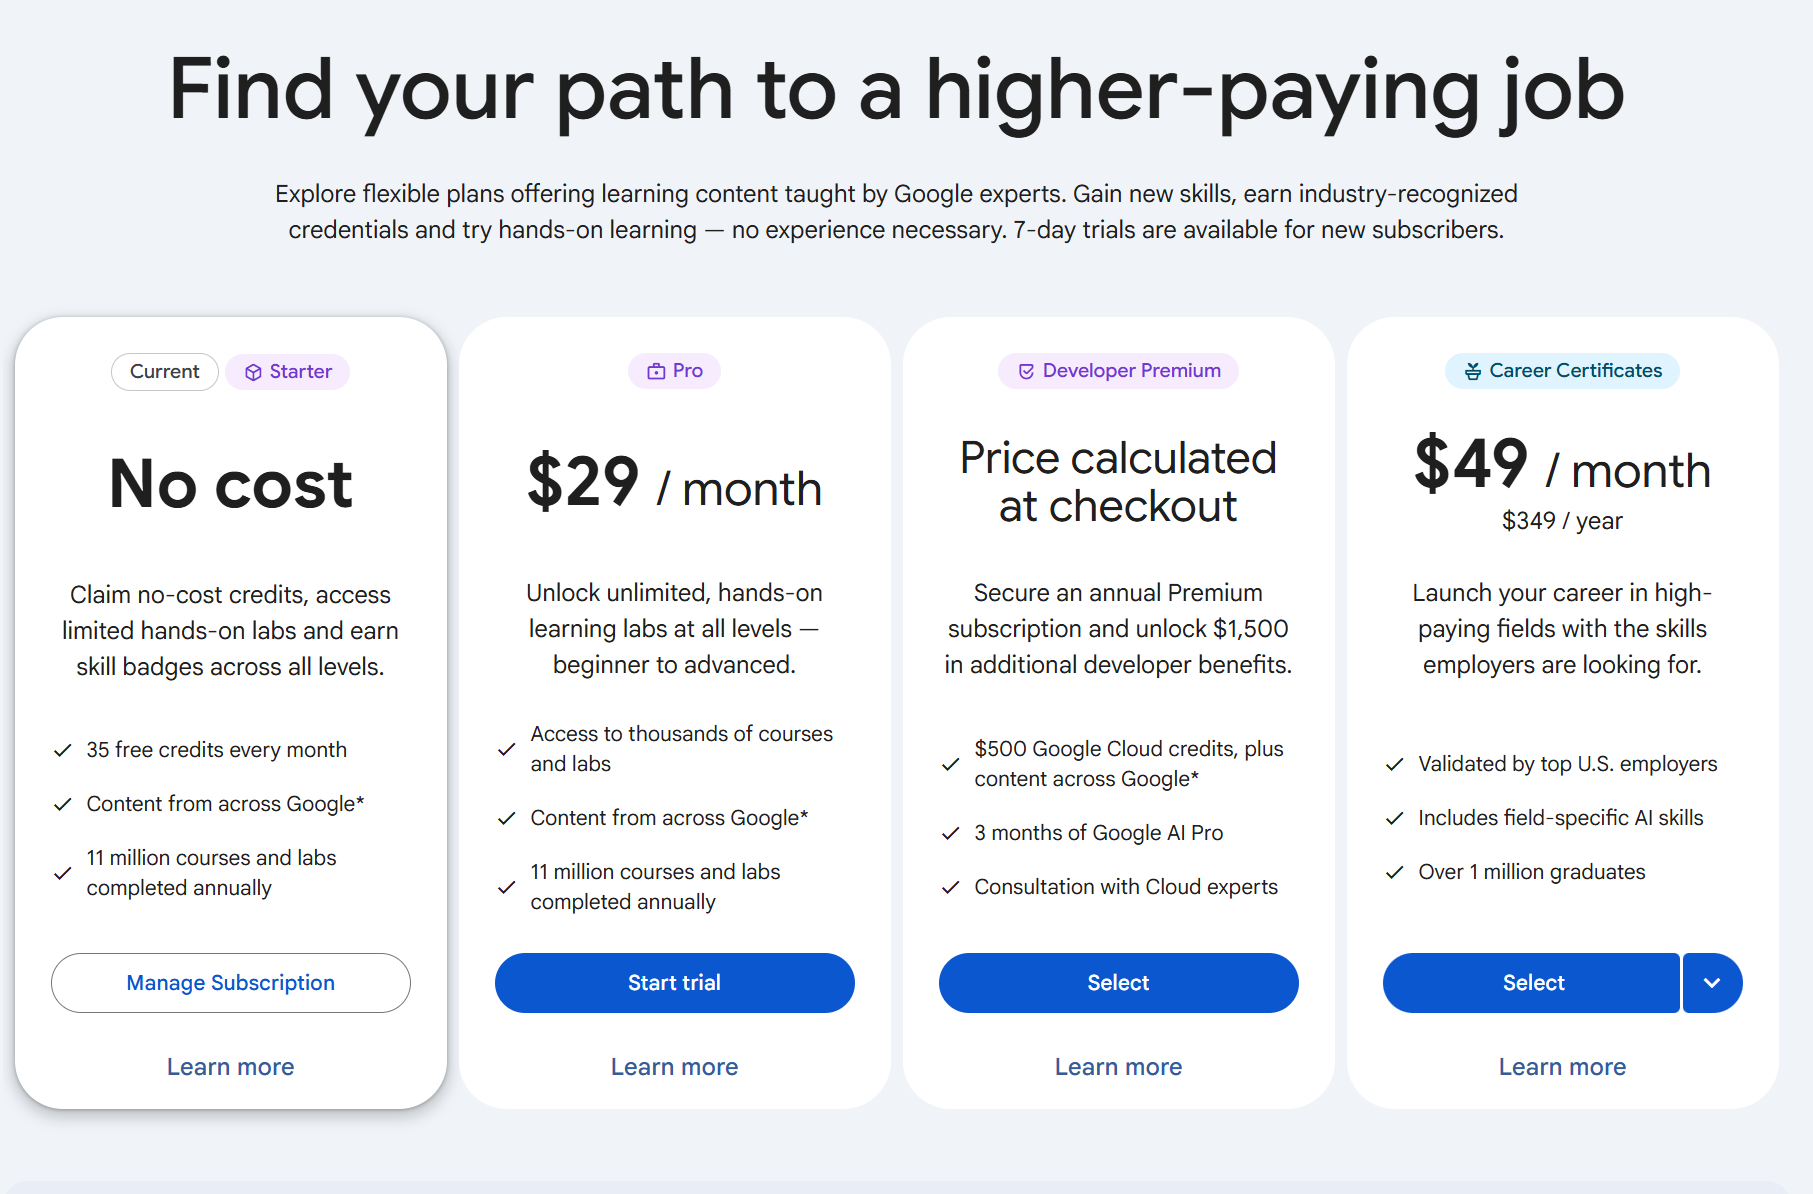
Task: Click checkmark beside 3 months of Google AI Pro
Action: click(x=951, y=833)
